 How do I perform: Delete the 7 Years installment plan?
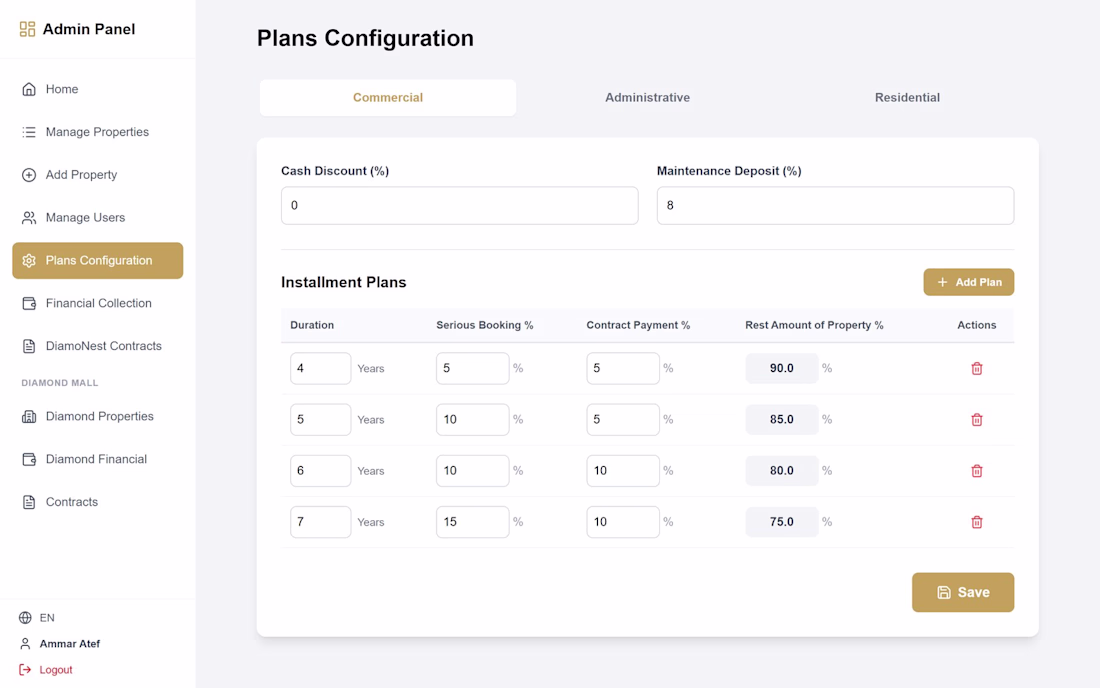click(x=977, y=522)
